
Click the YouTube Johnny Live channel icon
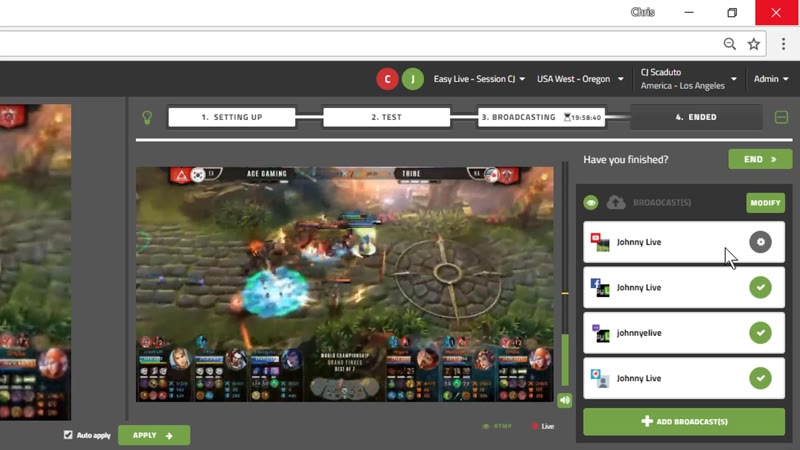600,242
